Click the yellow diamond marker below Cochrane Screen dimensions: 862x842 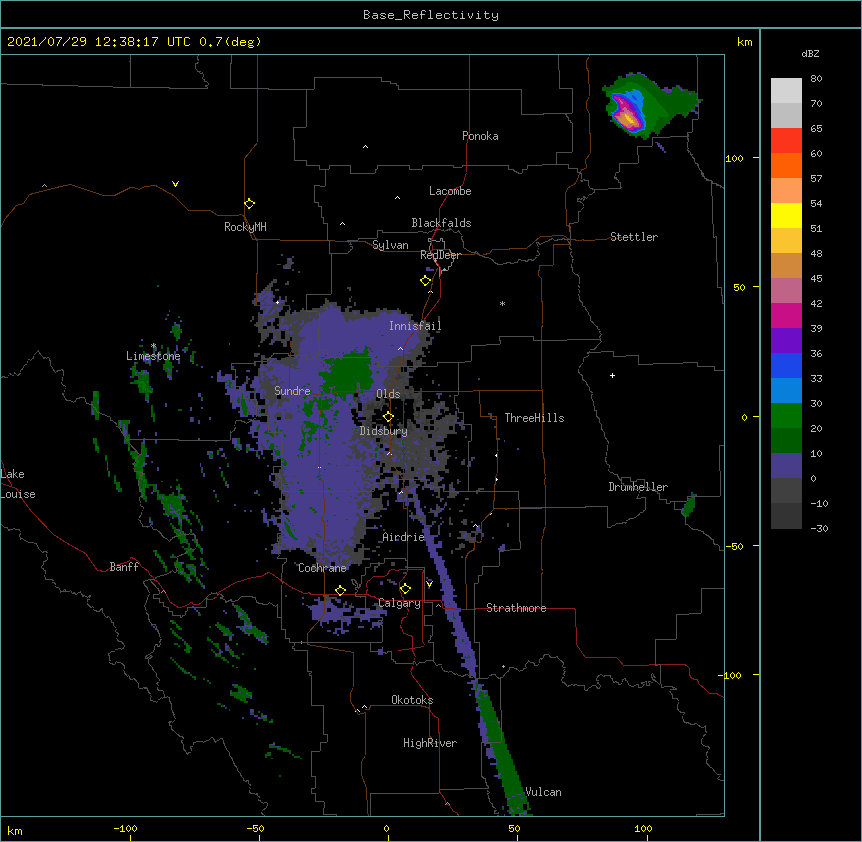tap(340, 590)
